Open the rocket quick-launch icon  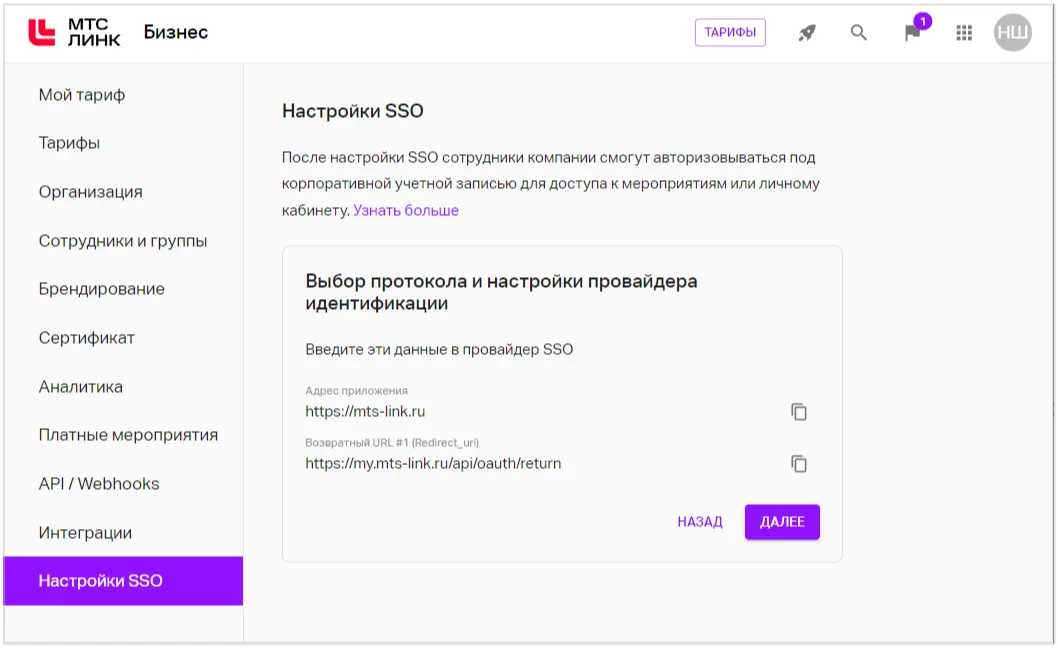[806, 32]
